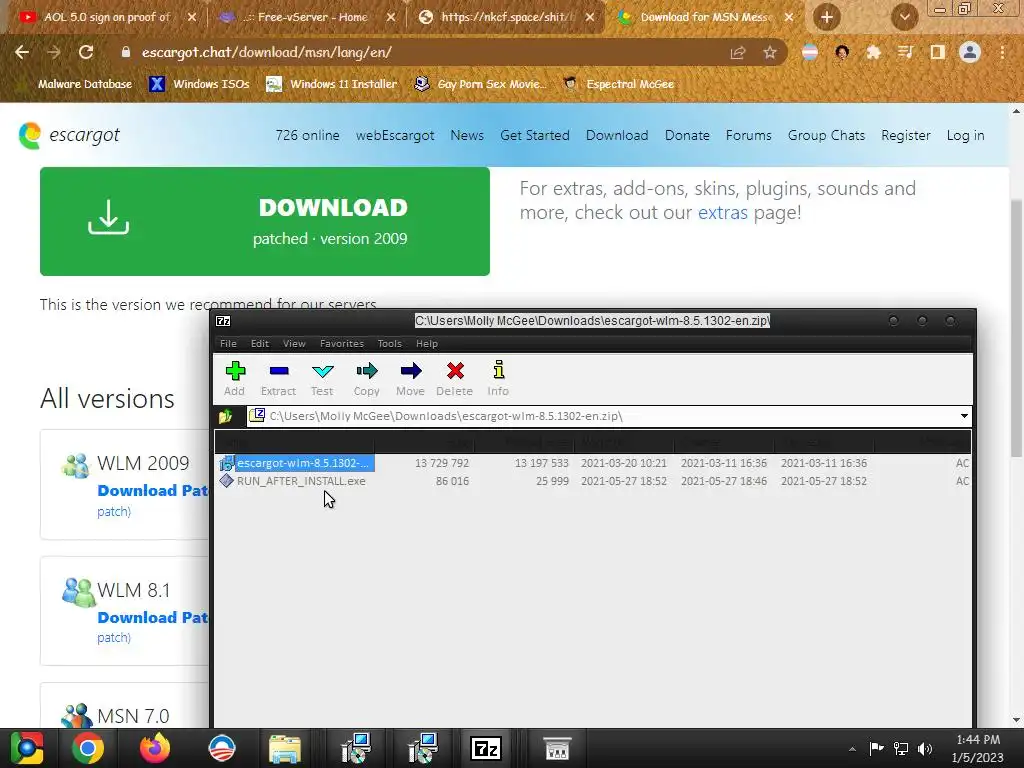Click the size value 86 016

pyautogui.click(x=452, y=481)
